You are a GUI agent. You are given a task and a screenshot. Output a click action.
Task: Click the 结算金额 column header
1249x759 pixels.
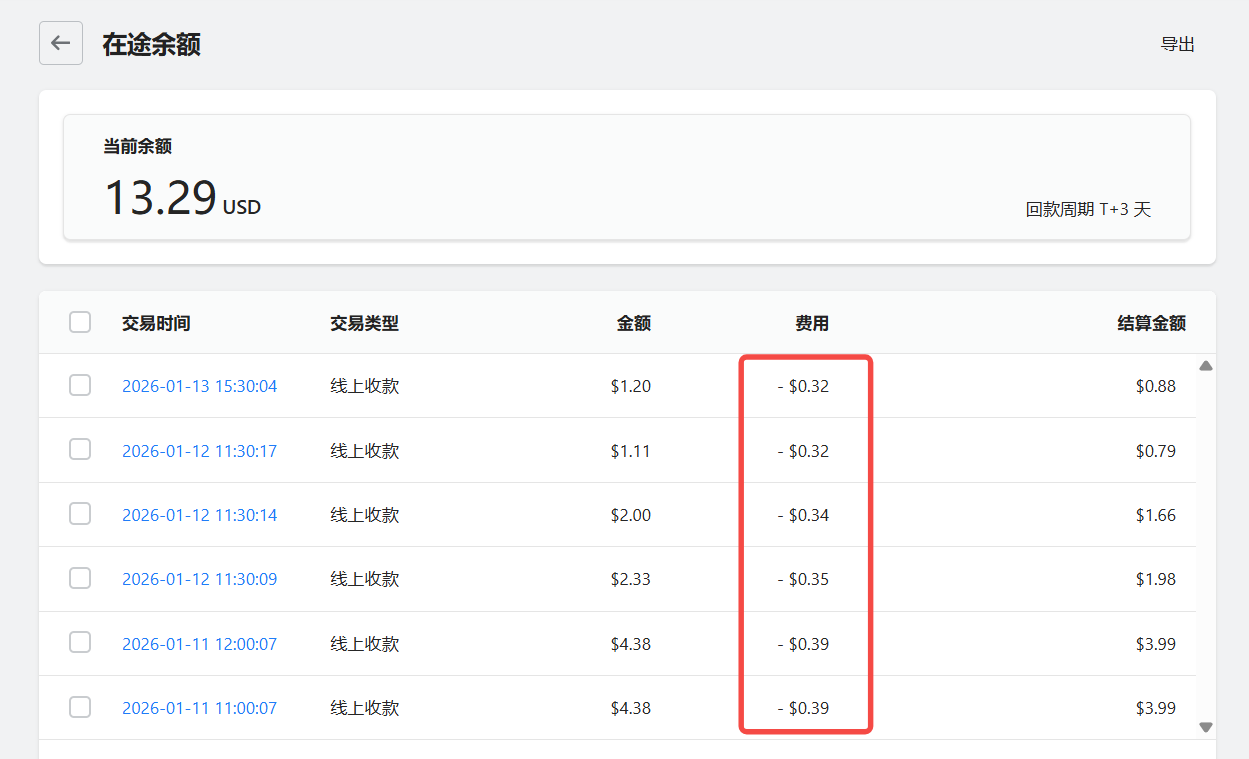click(x=1151, y=323)
